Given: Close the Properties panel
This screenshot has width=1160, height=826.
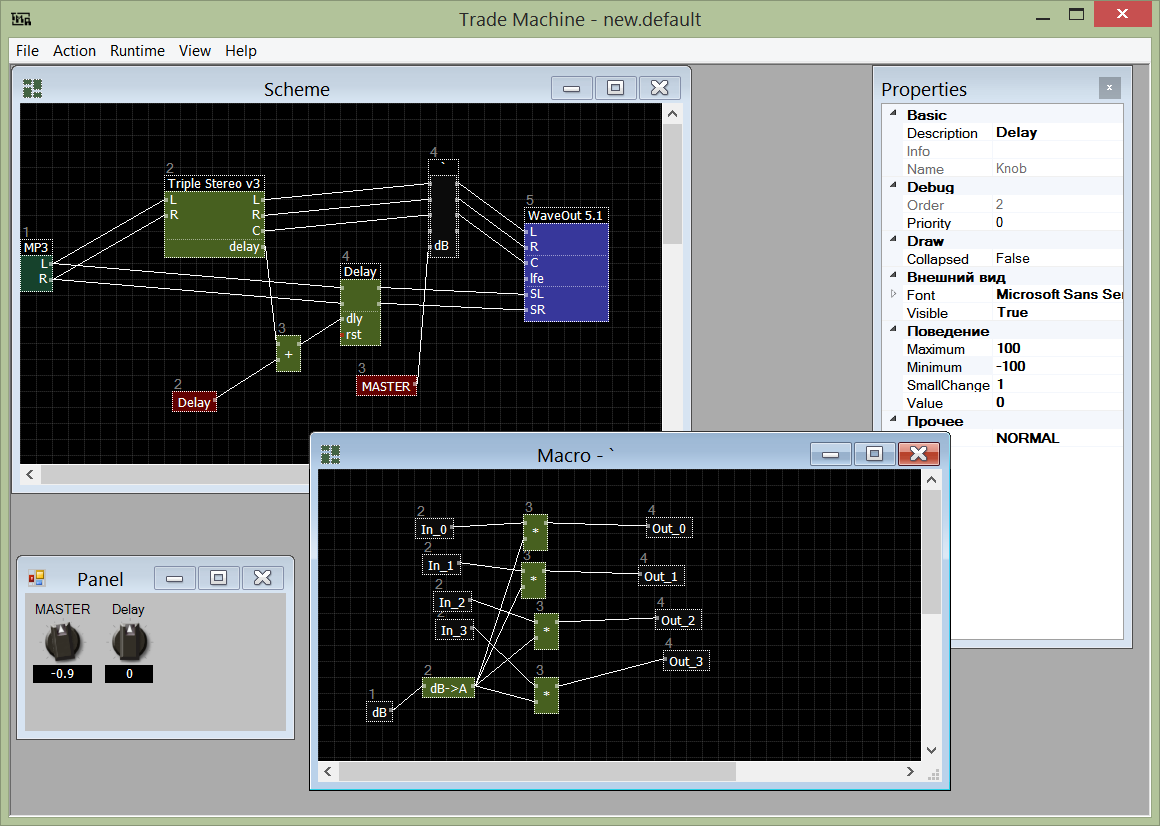Looking at the screenshot, I should pyautogui.click(x=1109, y=88).
